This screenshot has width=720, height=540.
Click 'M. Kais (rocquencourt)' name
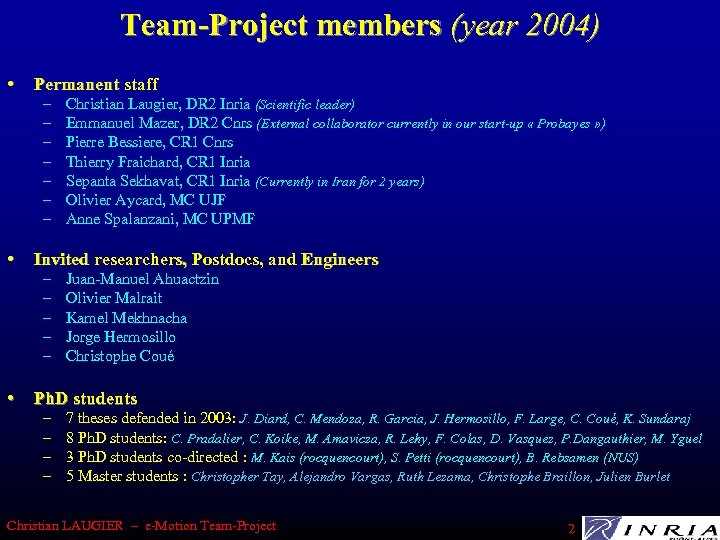click(x=319, y=458)
